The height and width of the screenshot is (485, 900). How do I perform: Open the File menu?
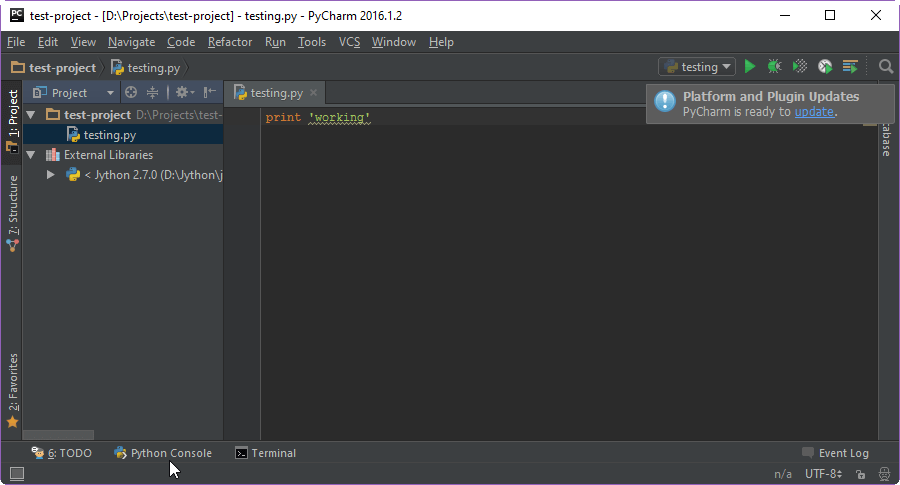16,42
